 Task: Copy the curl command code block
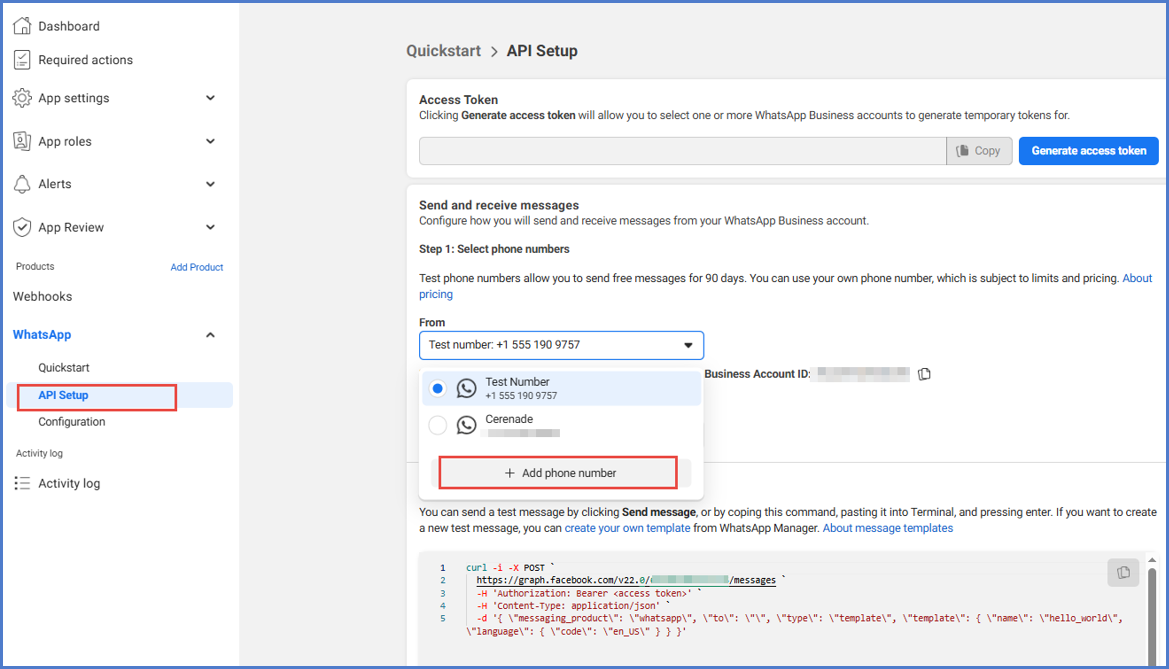pos(1123,572)
